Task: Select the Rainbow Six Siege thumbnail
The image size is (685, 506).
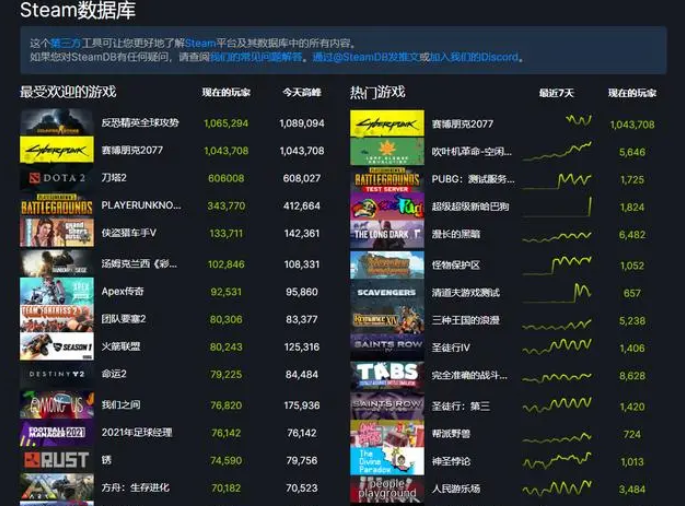Action: 57,263
